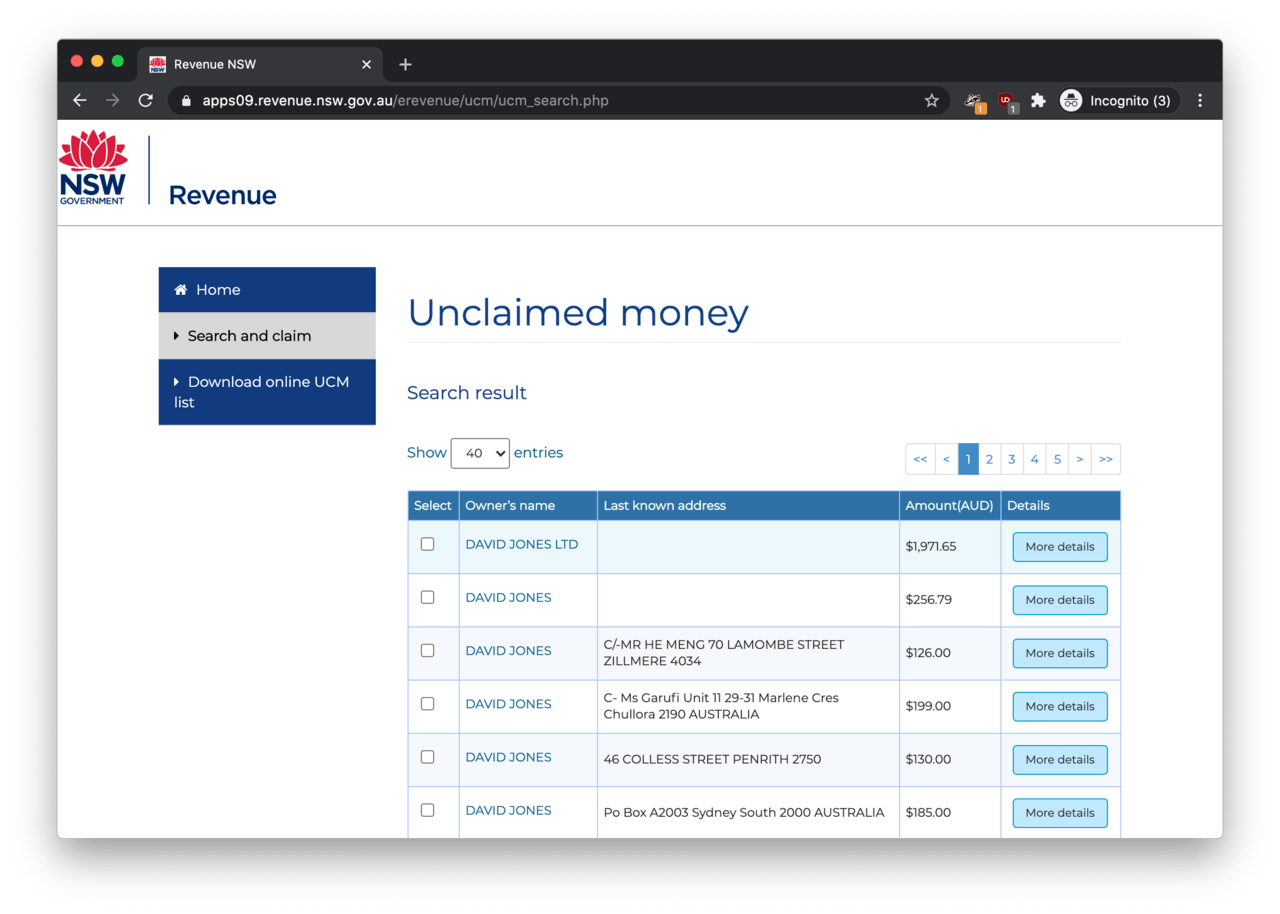Click the padlock site info icon
Image resolution: width=1280 pixels, height=914 pixels.
click(186, 100)
